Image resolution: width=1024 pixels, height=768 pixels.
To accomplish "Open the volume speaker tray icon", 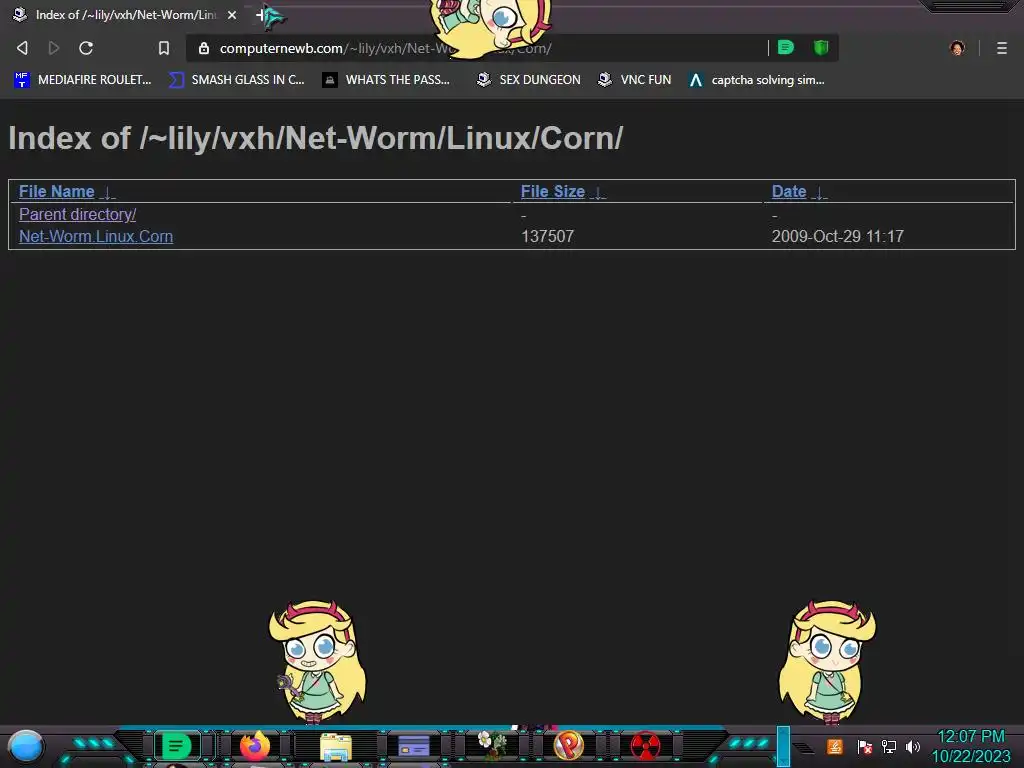I will pyautogui.click(x=912, y=746).
